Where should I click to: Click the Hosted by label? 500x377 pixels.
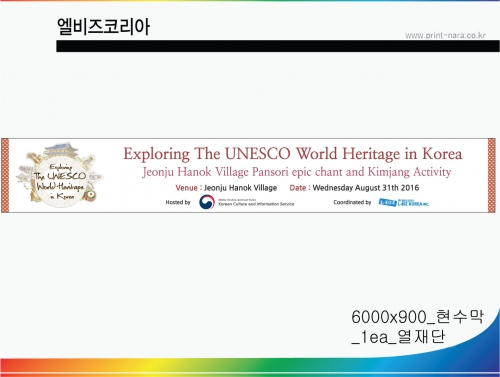[x=178, y=202]
